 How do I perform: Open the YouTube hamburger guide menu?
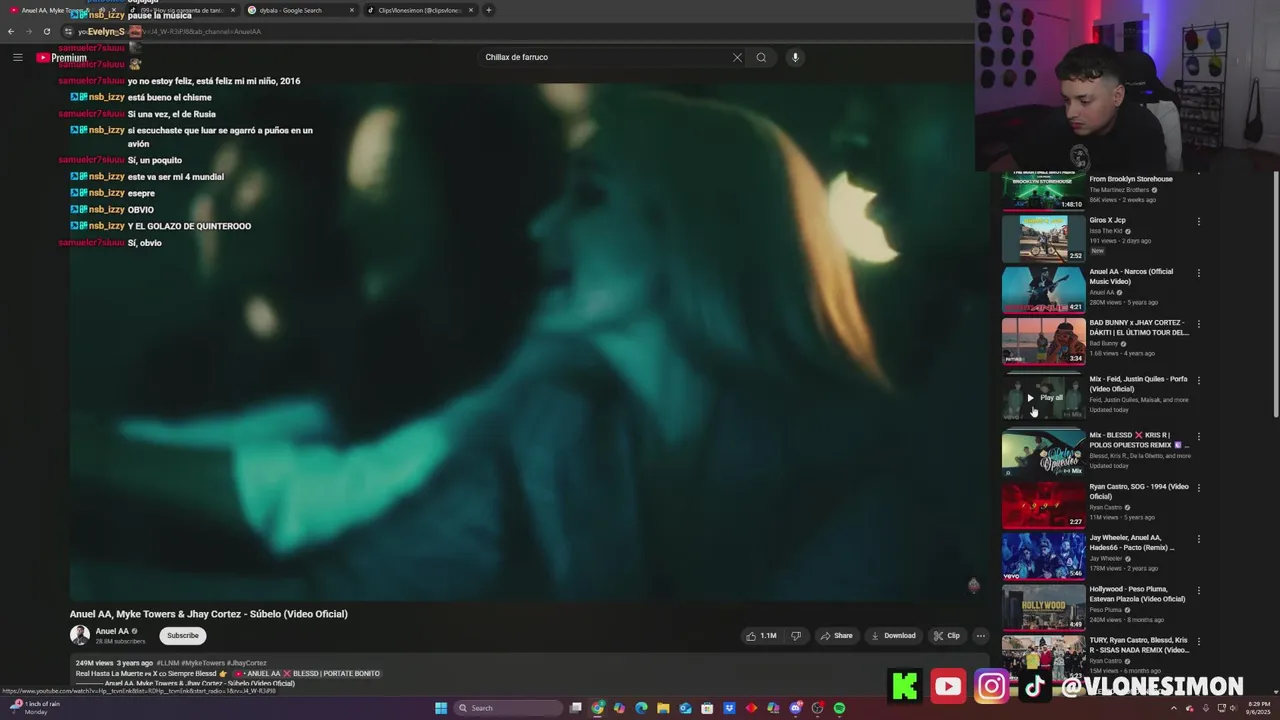pos(17,57)
